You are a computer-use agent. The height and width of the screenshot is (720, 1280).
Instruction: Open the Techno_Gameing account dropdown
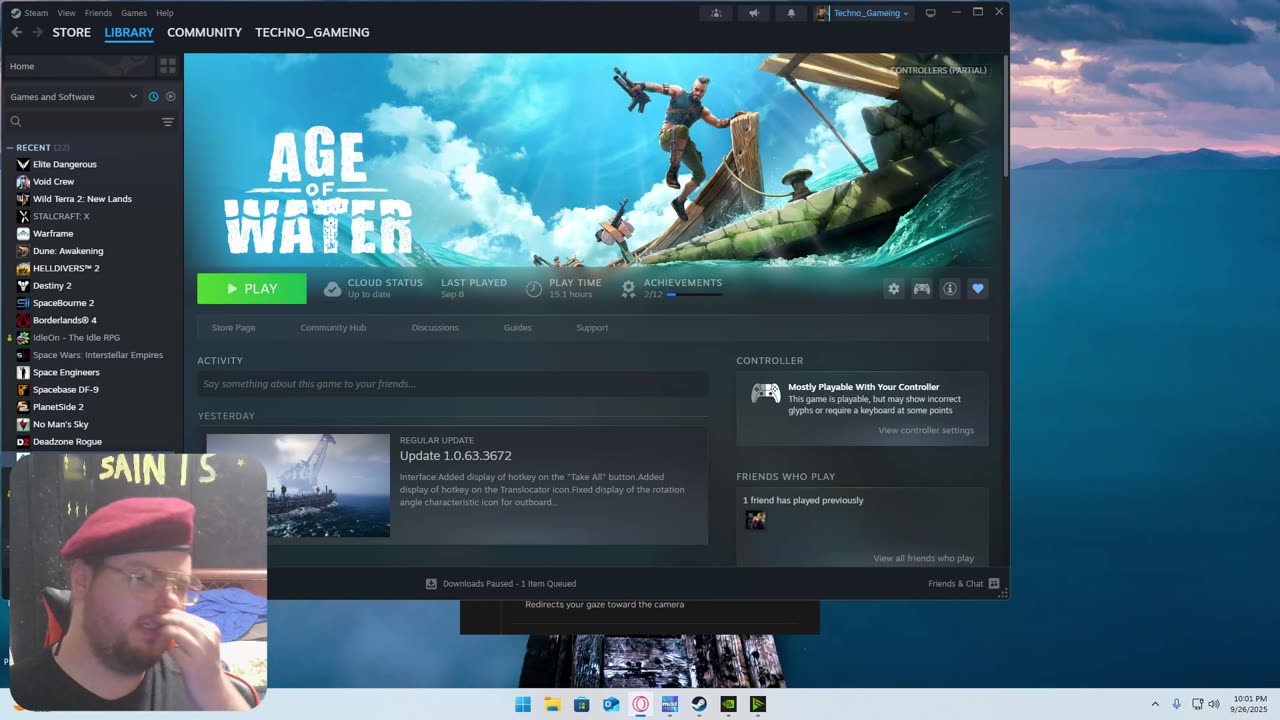coord(863,13)
